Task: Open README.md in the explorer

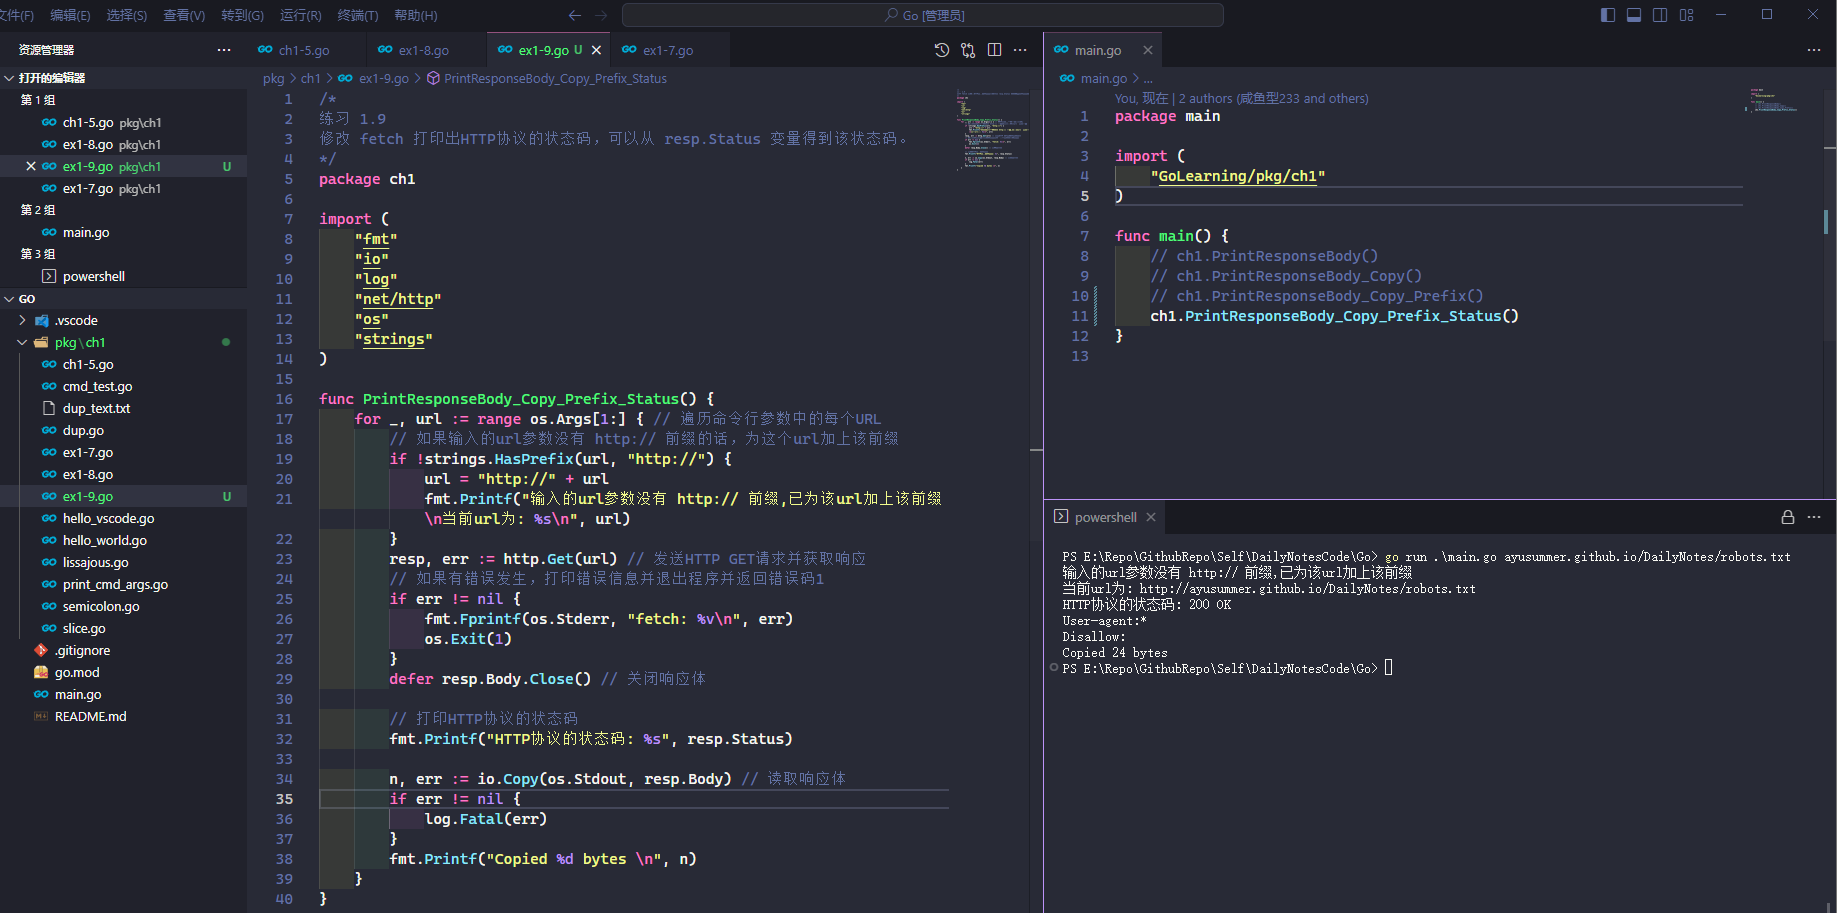Action: [123, 716]
